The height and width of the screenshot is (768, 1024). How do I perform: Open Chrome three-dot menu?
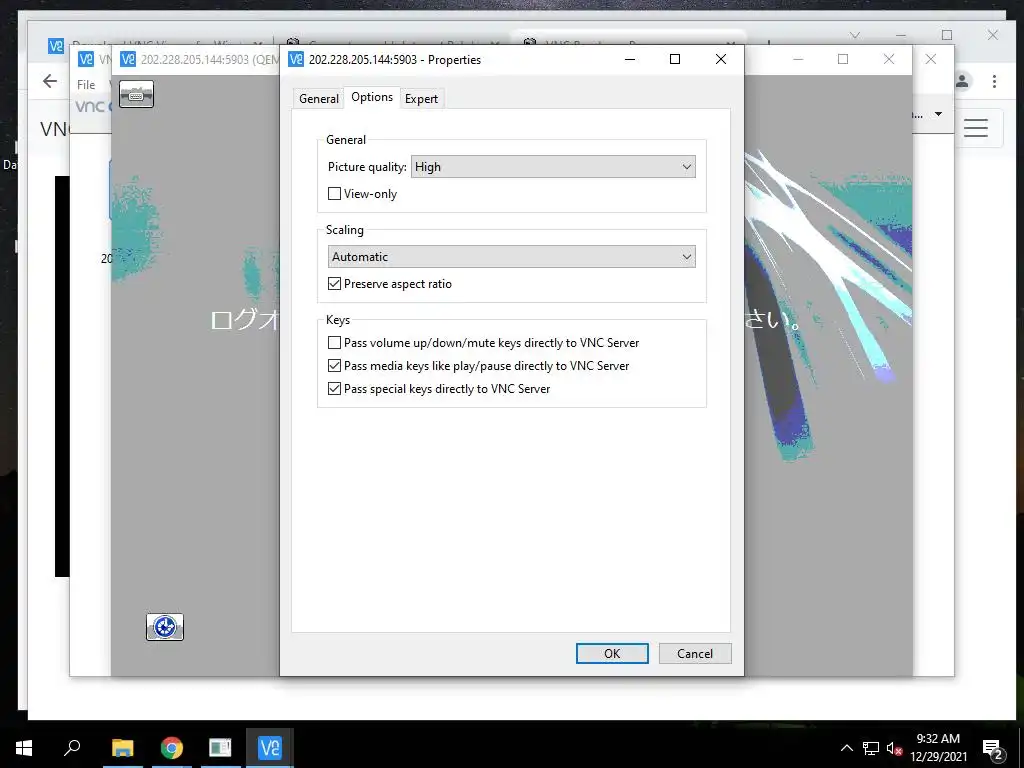(994, 81)
